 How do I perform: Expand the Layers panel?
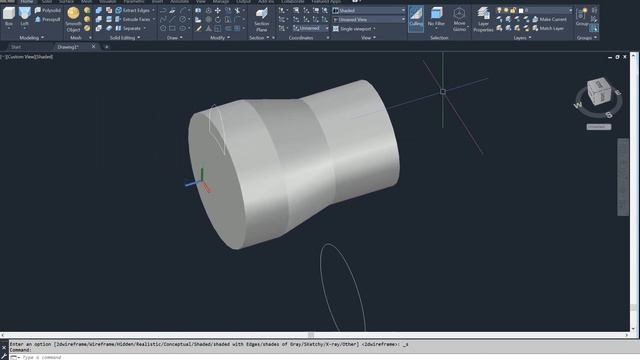tap(522, 38)
